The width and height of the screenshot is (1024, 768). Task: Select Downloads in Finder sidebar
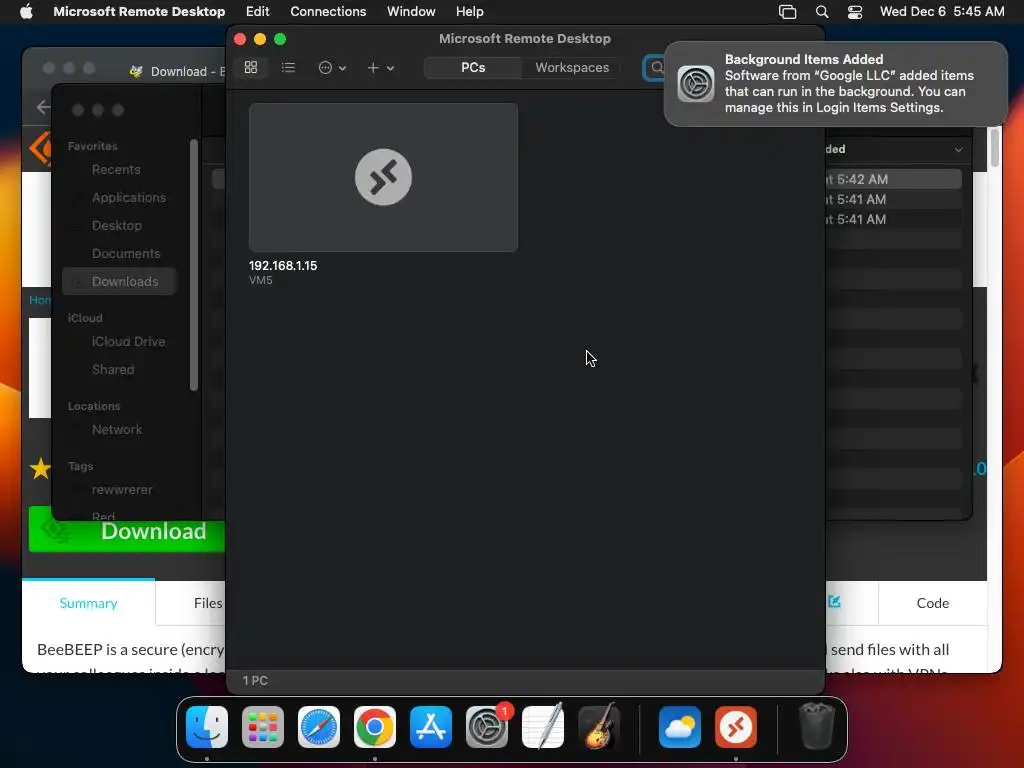point(120,281)
